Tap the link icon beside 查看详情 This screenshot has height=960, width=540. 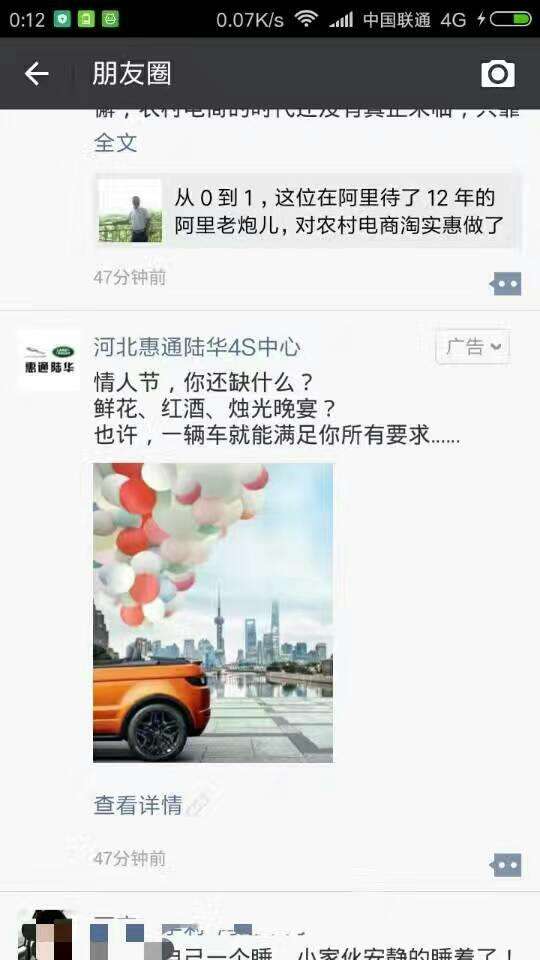(198, 804)
